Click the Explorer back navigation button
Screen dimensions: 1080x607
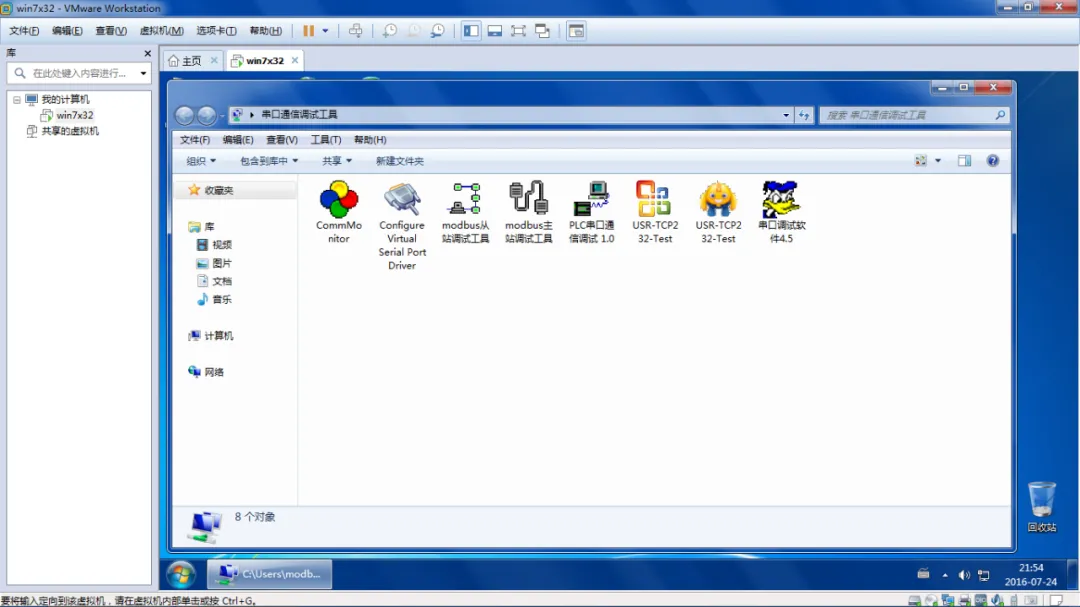[x=184, y=115]
